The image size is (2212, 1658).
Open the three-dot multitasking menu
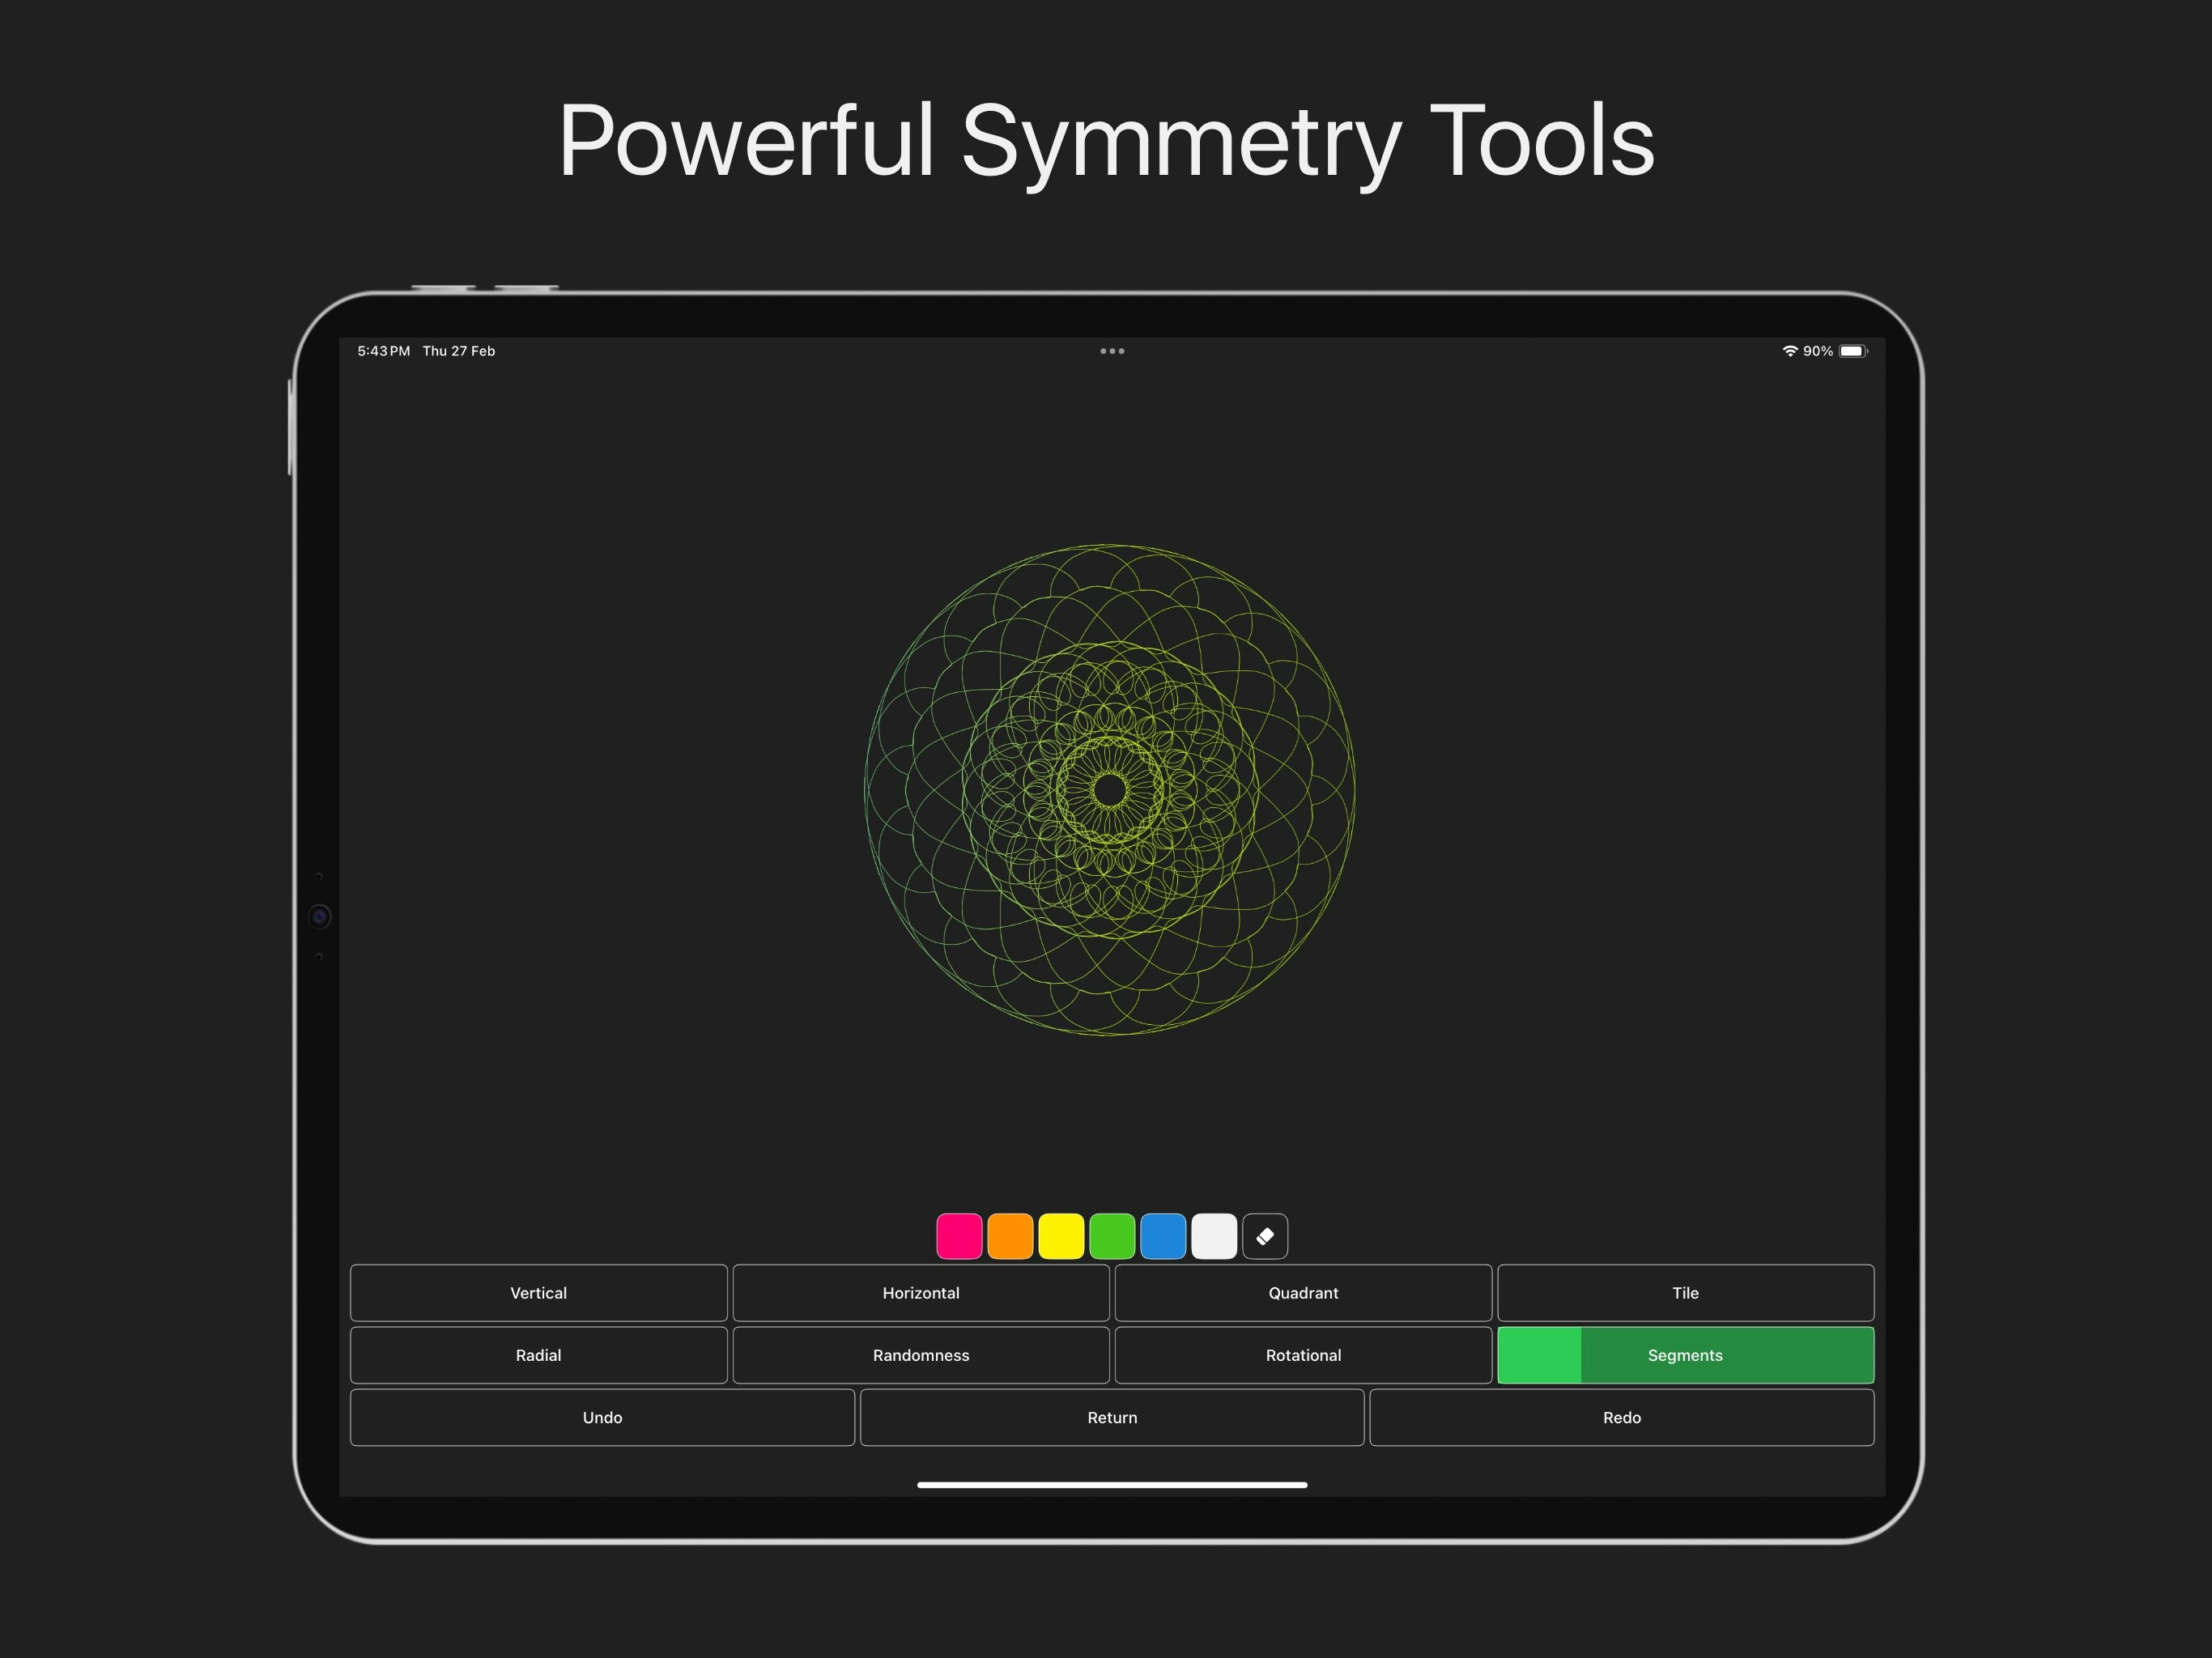(x=1112, y=351)
